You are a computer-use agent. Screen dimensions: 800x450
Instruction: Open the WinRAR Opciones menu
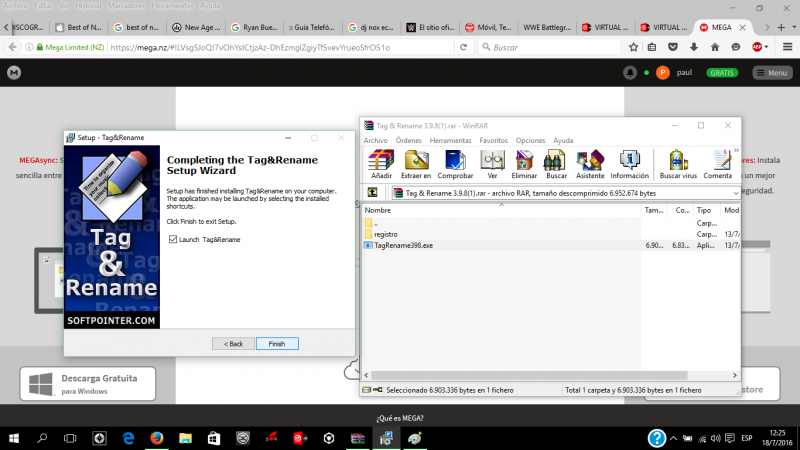click(530, 140)
